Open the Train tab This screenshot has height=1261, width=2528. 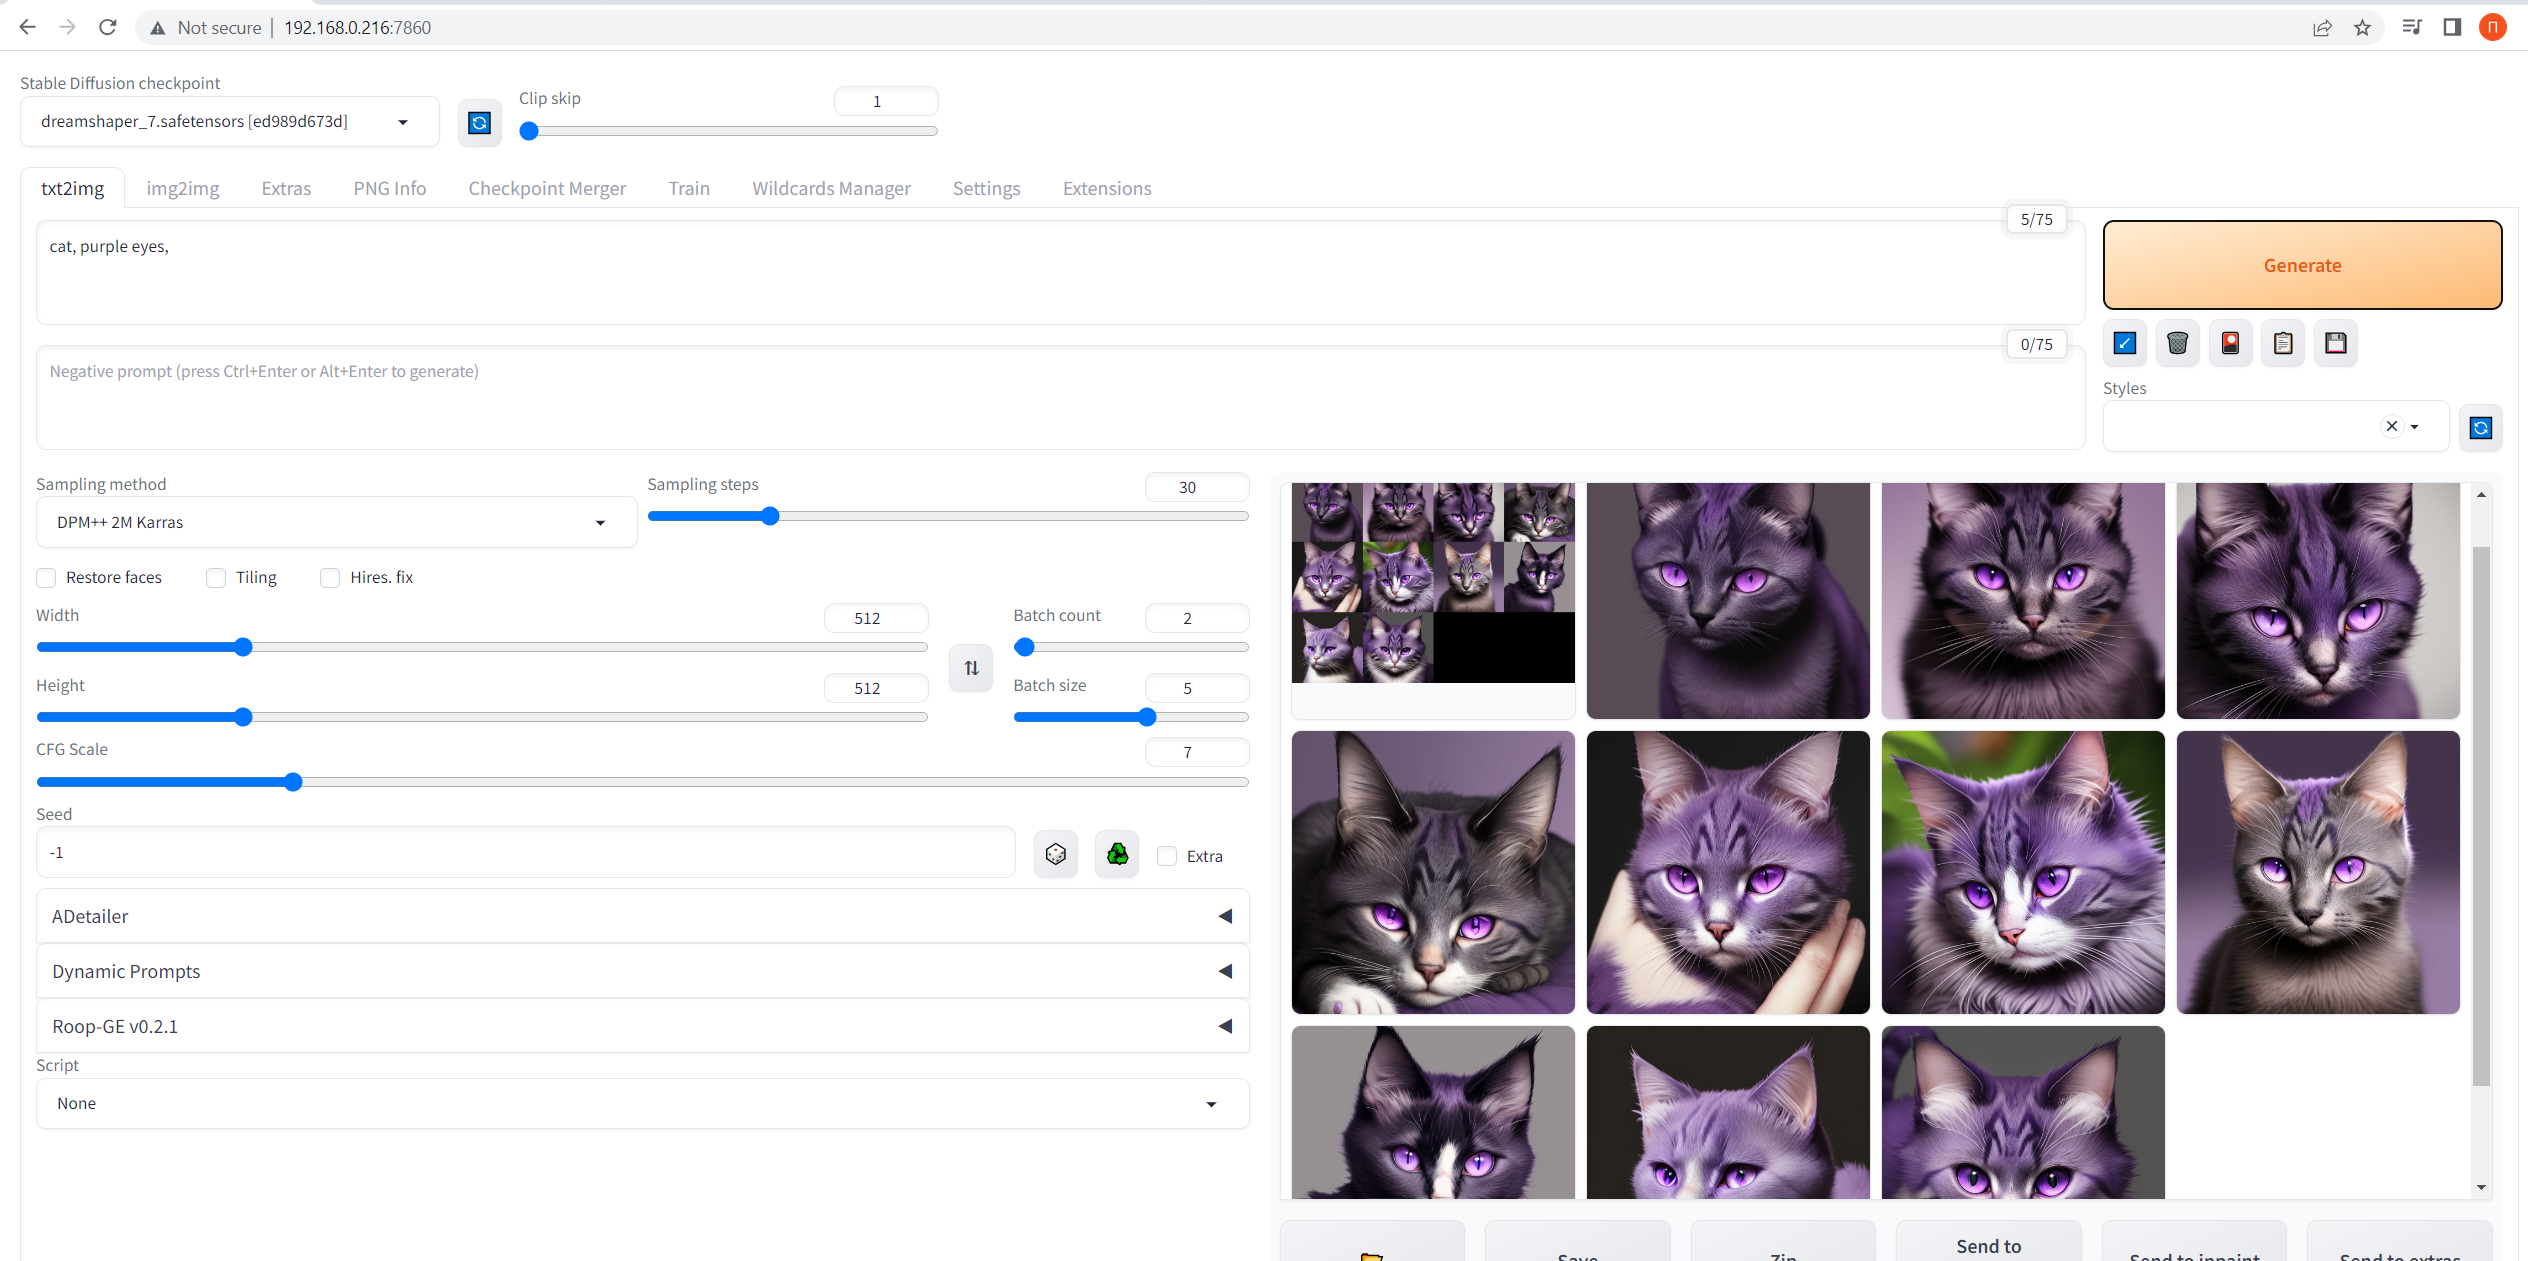point(689,188)
